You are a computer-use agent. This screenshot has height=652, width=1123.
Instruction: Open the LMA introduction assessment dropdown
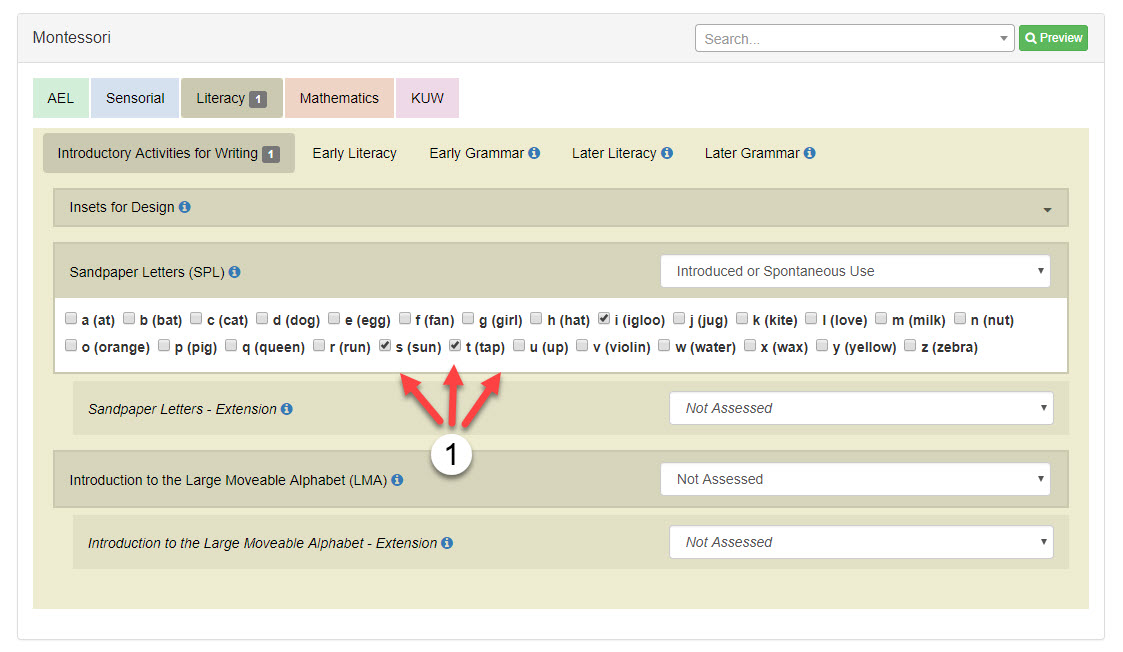point(855,479)
